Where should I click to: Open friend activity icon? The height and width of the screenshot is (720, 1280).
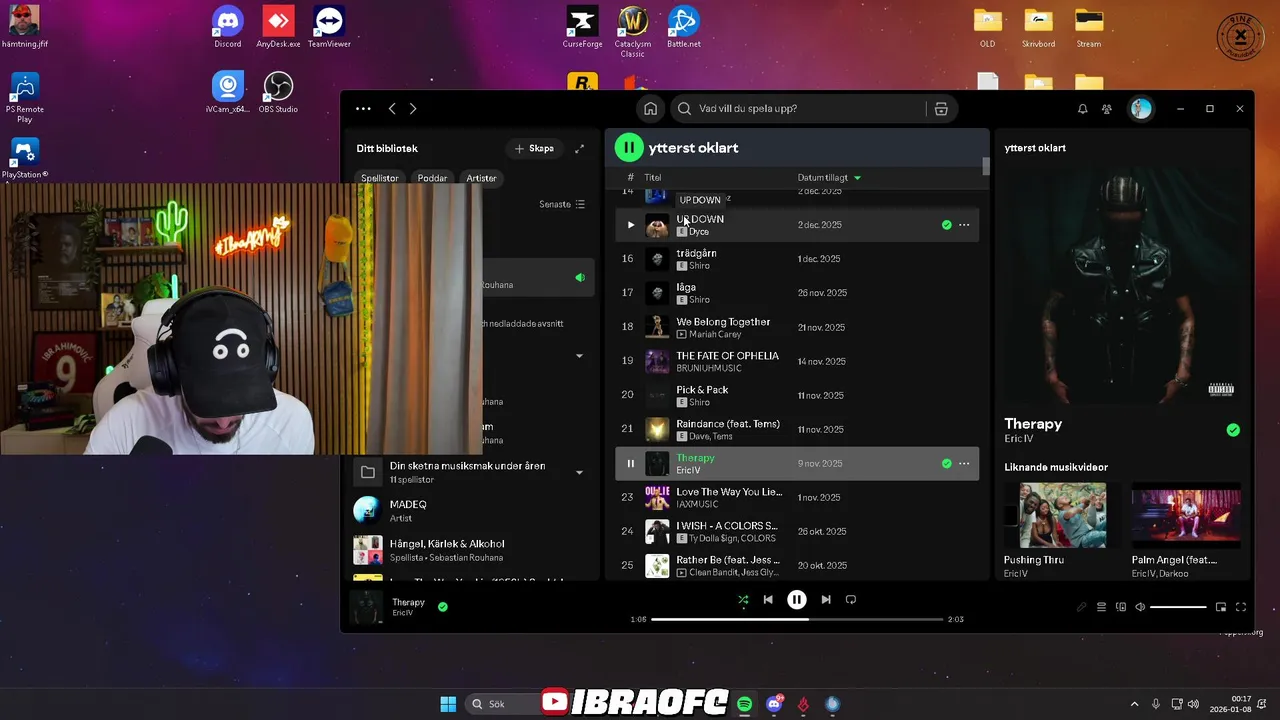[x=1107, y=109]
